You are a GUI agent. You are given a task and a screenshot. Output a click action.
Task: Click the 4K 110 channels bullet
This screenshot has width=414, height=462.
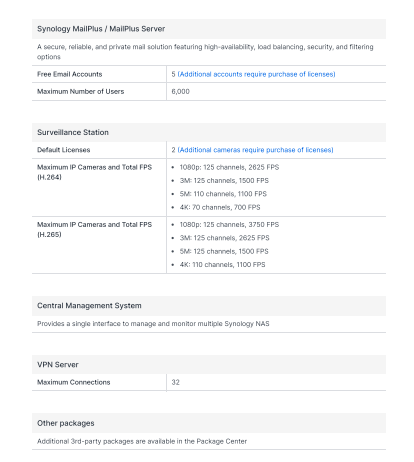pyautogui.click(x=222, y=264)
